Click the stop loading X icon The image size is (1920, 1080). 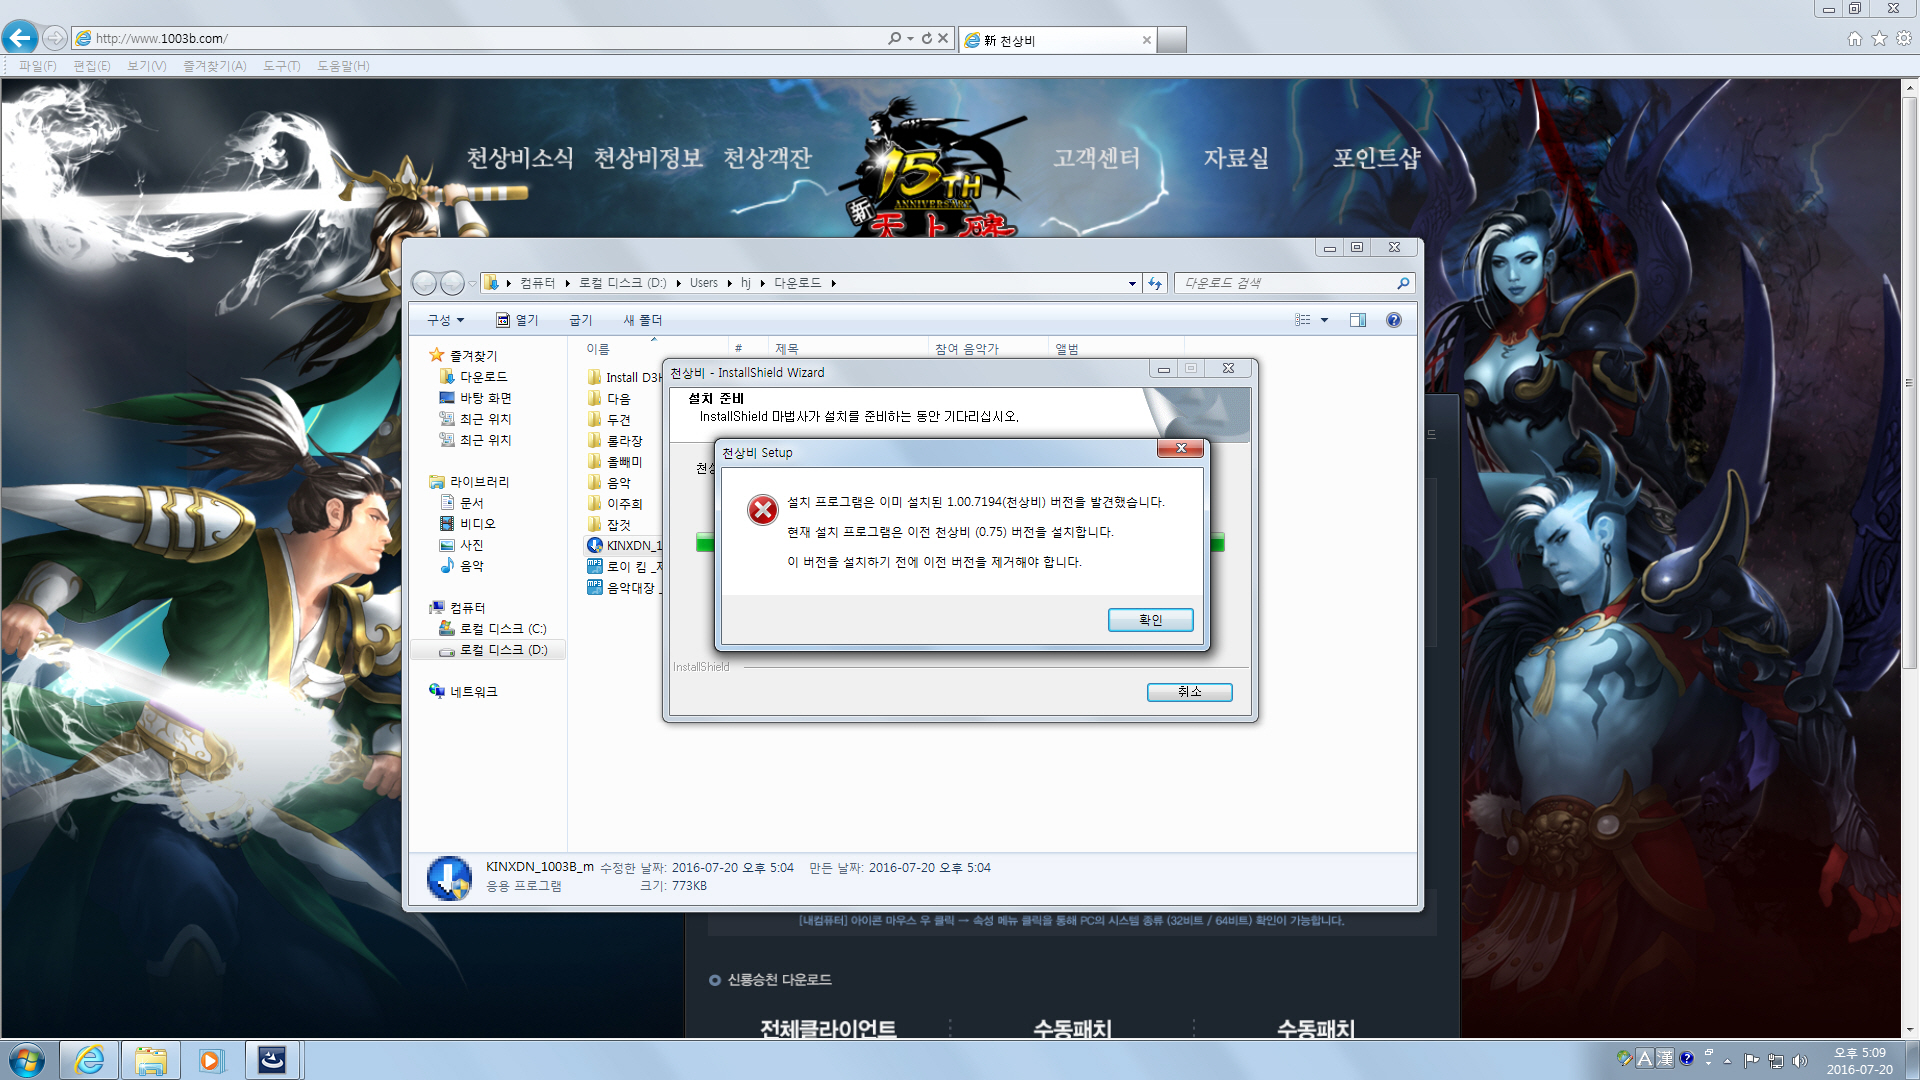click(x=943, y=38)
